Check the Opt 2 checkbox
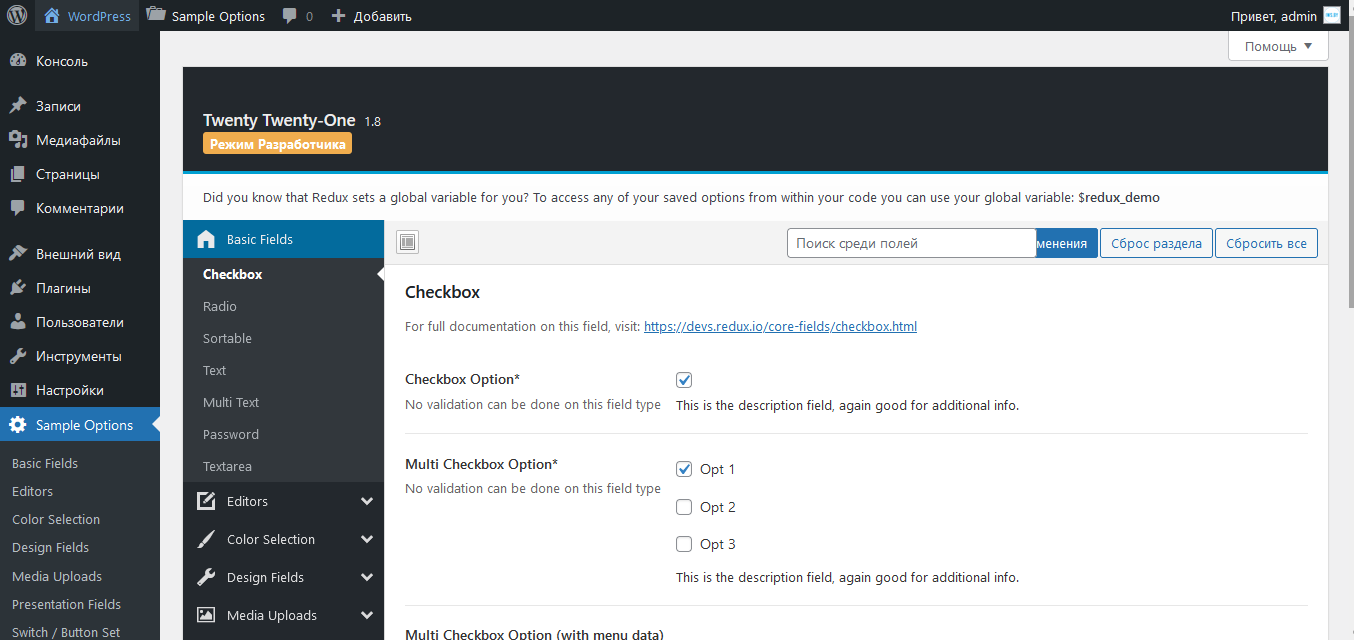The width and height of the screenshot is (1354, 640). [684, 507]
